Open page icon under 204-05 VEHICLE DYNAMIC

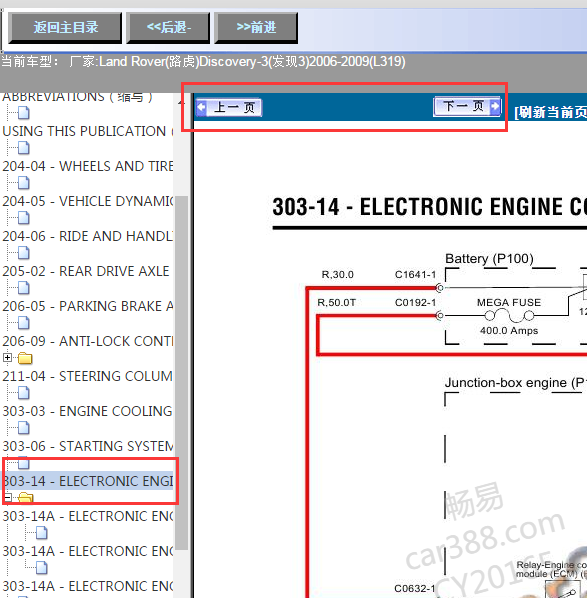[x=24, y=218]
